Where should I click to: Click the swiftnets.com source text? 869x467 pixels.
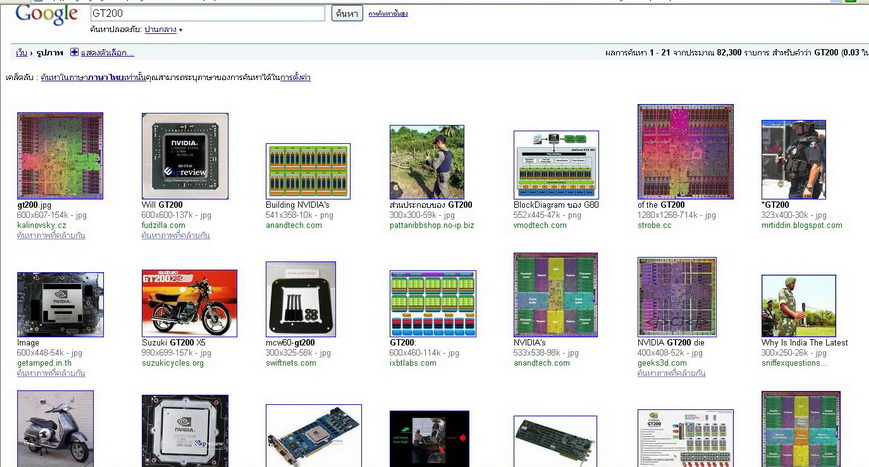click(291, 363)
